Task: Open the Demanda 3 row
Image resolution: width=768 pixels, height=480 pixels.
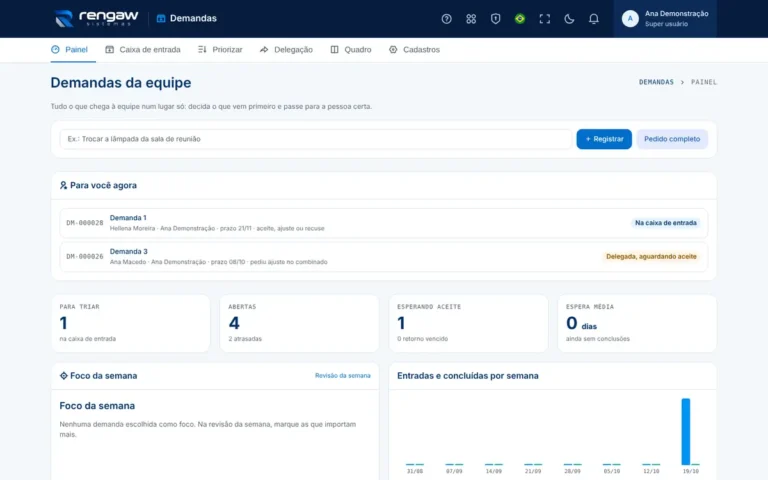Action: click(x=384, y=257)
